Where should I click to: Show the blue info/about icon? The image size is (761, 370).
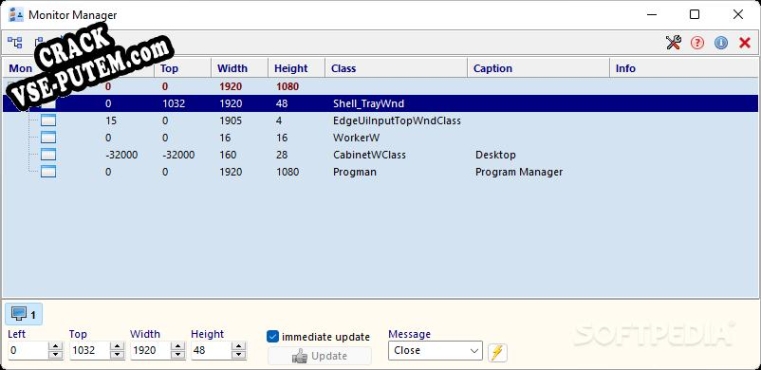[721, 43]
